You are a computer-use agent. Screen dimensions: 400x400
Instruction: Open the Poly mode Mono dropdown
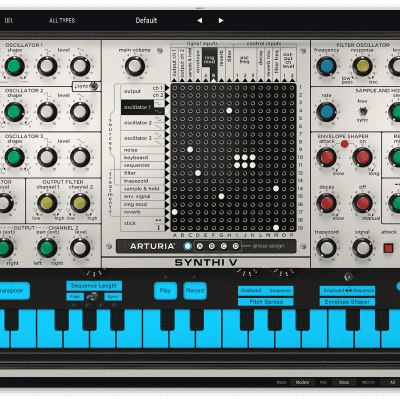coord(344,382)
